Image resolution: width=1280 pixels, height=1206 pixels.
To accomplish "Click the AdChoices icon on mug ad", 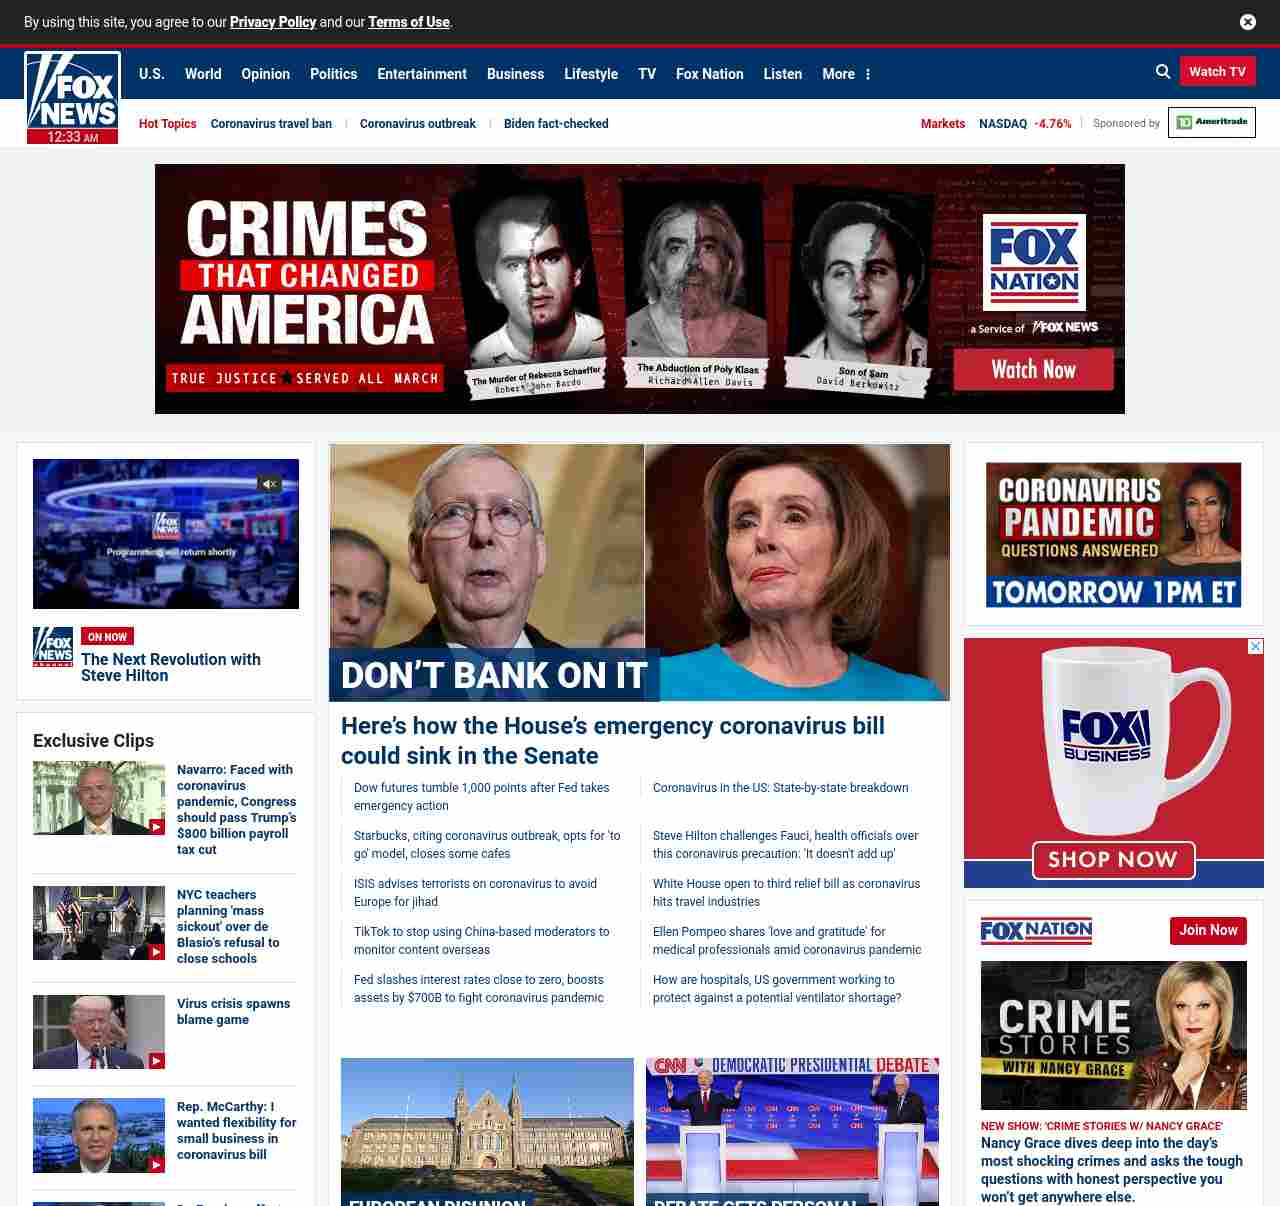I will pyautogui.click(x=1255, y=647).
